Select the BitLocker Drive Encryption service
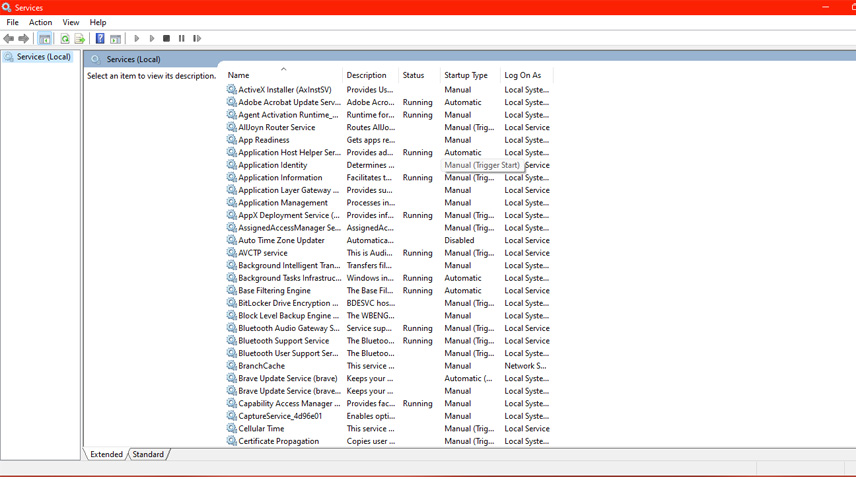The width and height of the screenshot is (856, 482). [x=388, y=303]
